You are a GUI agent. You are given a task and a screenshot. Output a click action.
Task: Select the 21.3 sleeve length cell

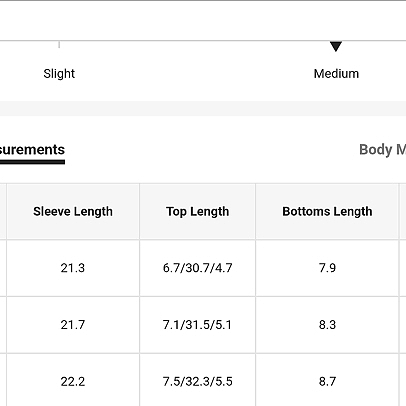[73, 268]
